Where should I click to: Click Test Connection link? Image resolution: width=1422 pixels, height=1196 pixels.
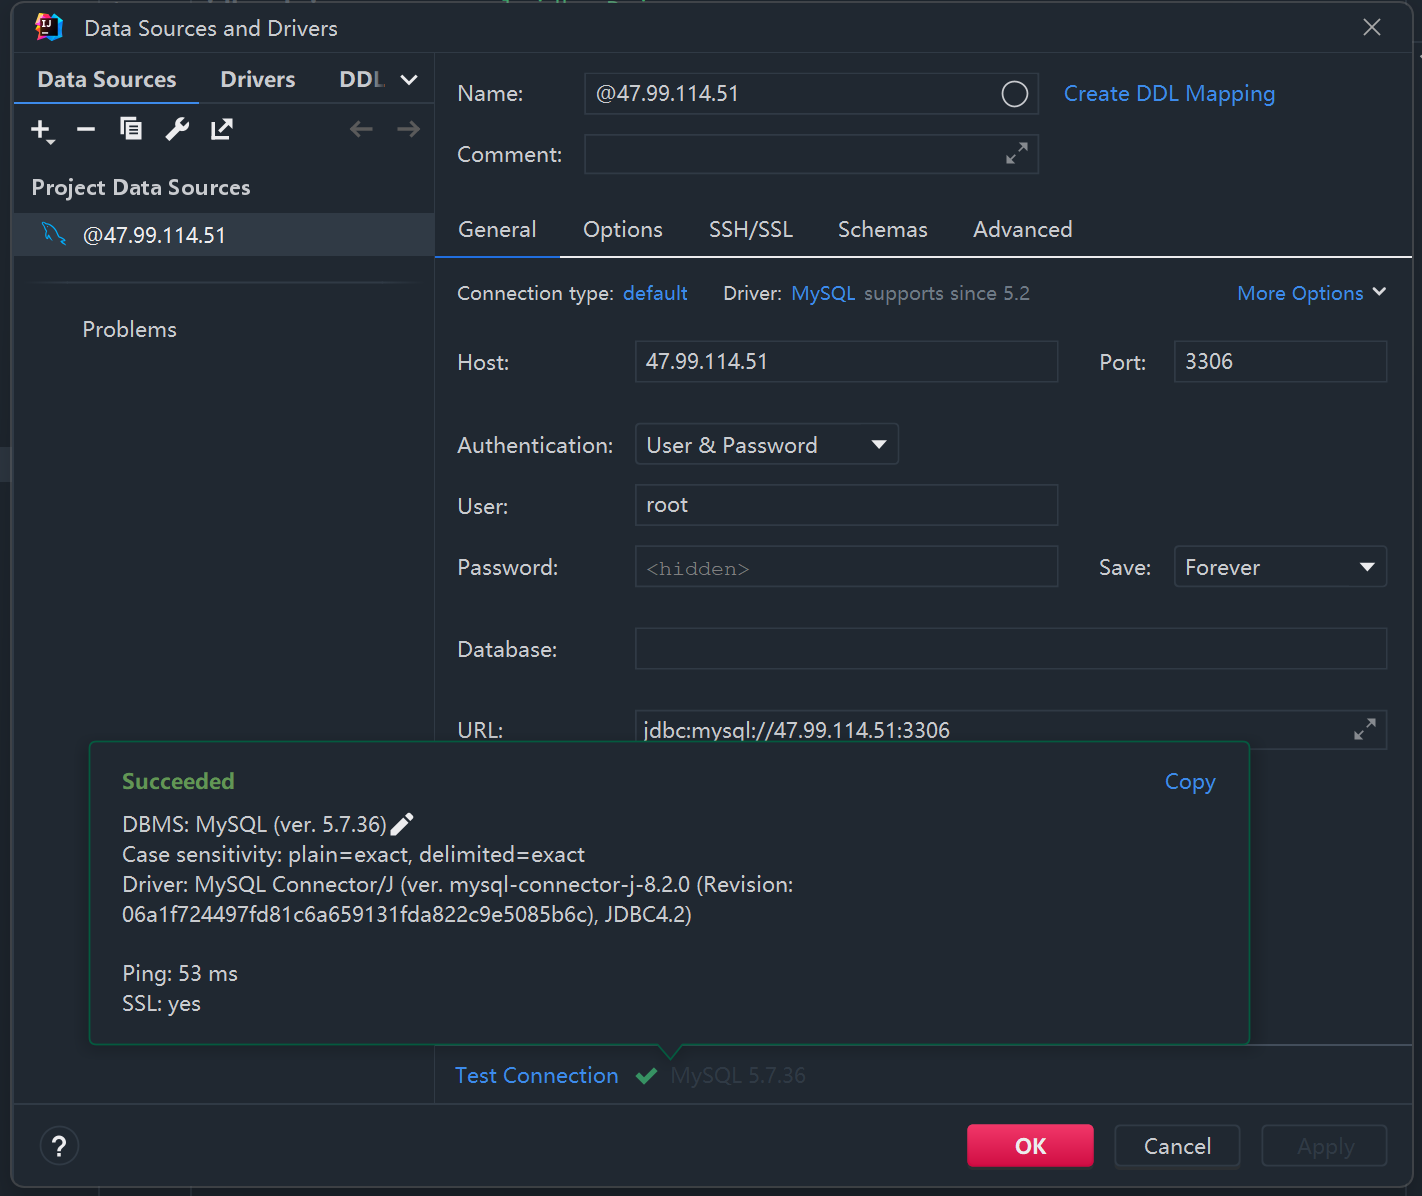coord(537,1076)
